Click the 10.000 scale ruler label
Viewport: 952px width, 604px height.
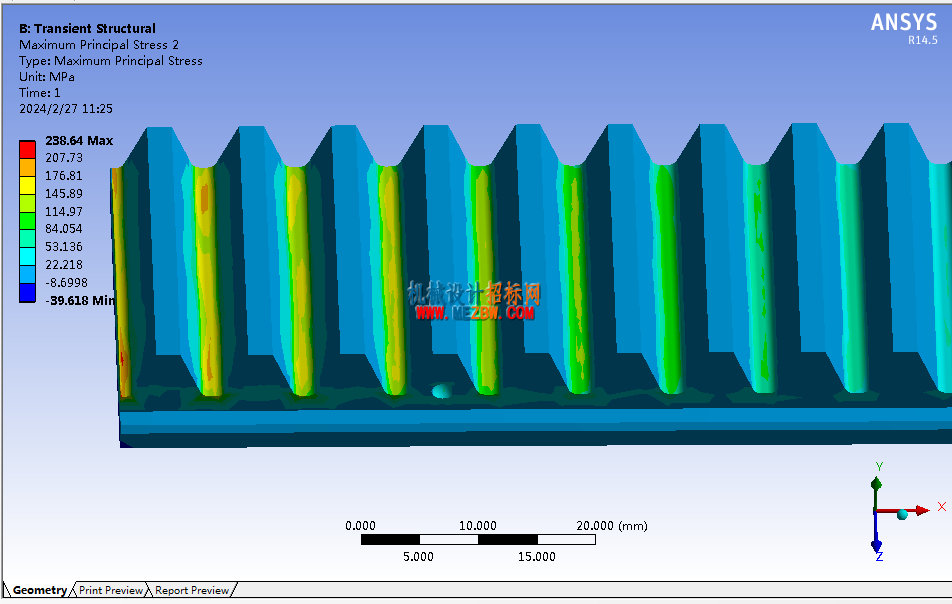(x=477, y=526)
